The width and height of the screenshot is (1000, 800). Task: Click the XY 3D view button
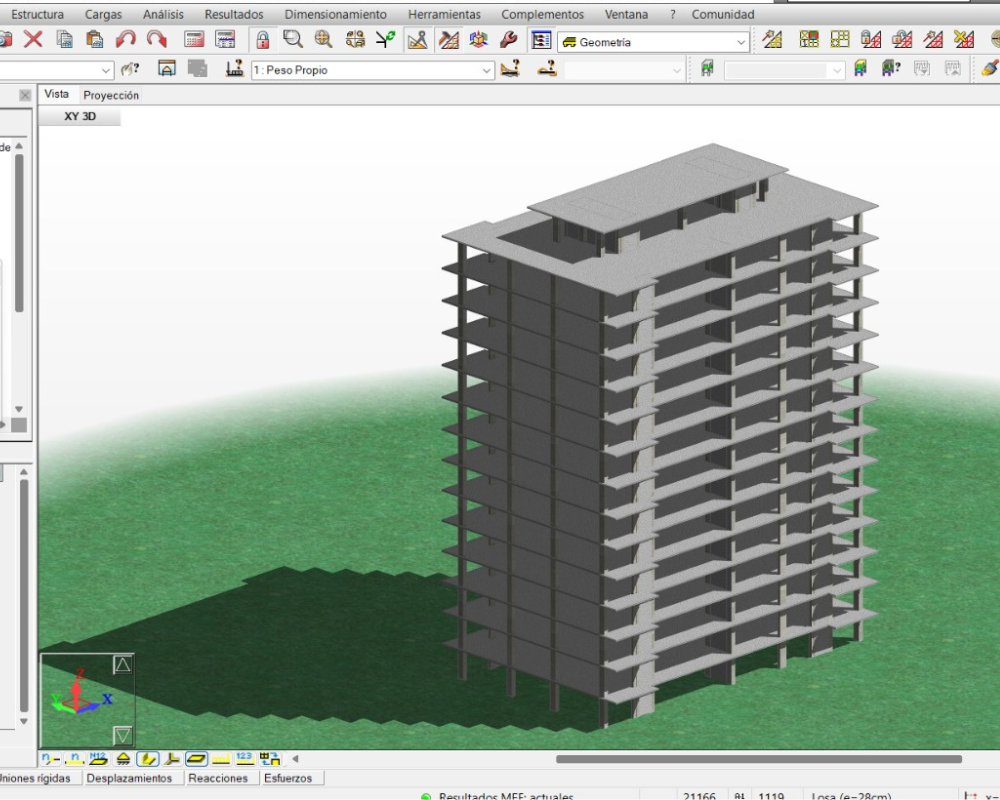80,116
